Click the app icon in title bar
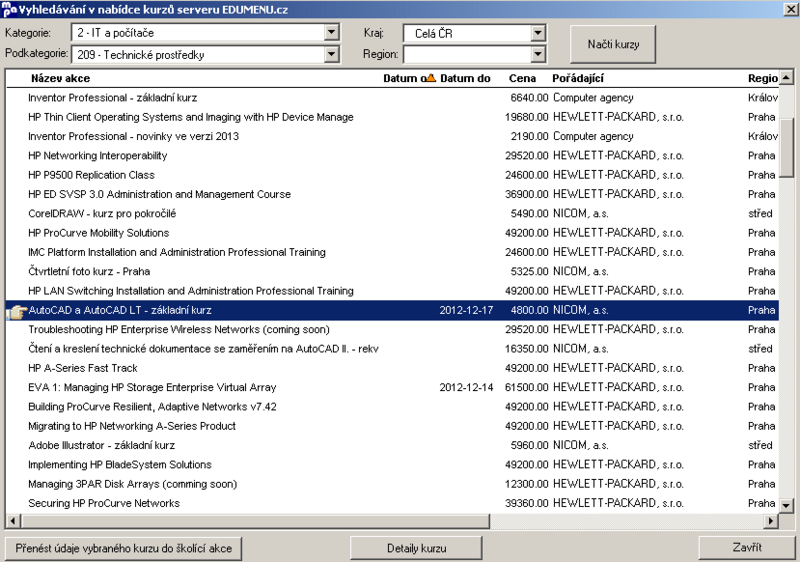 click(x=9, y=9)
